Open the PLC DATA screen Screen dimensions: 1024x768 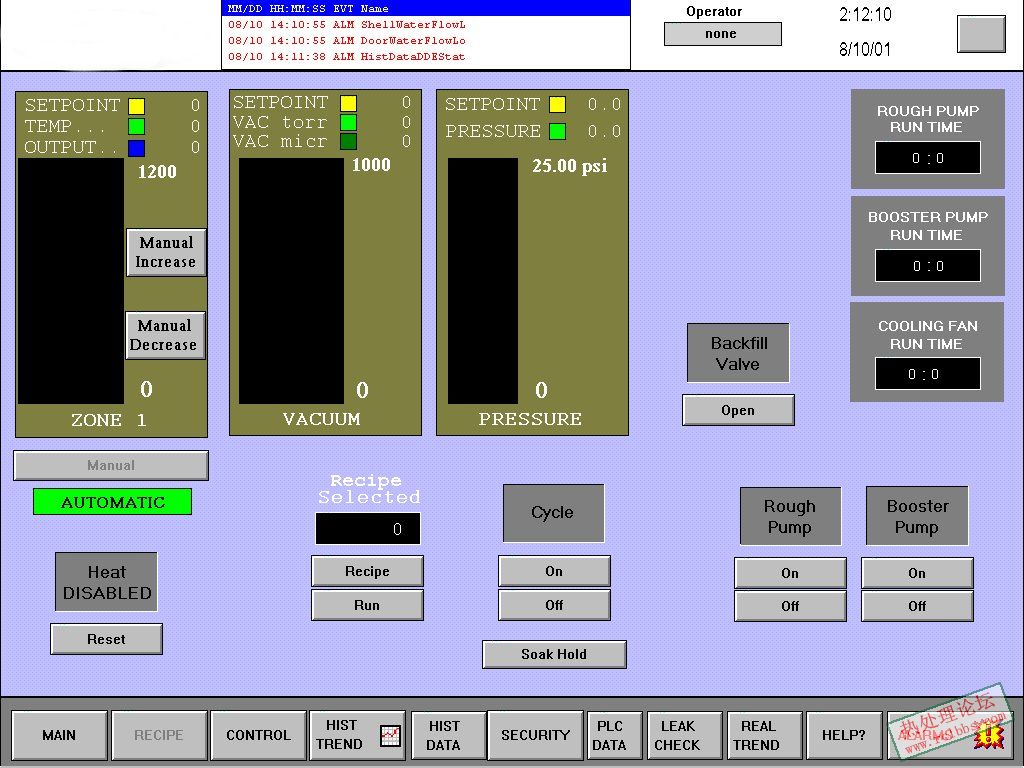(615, 735)
